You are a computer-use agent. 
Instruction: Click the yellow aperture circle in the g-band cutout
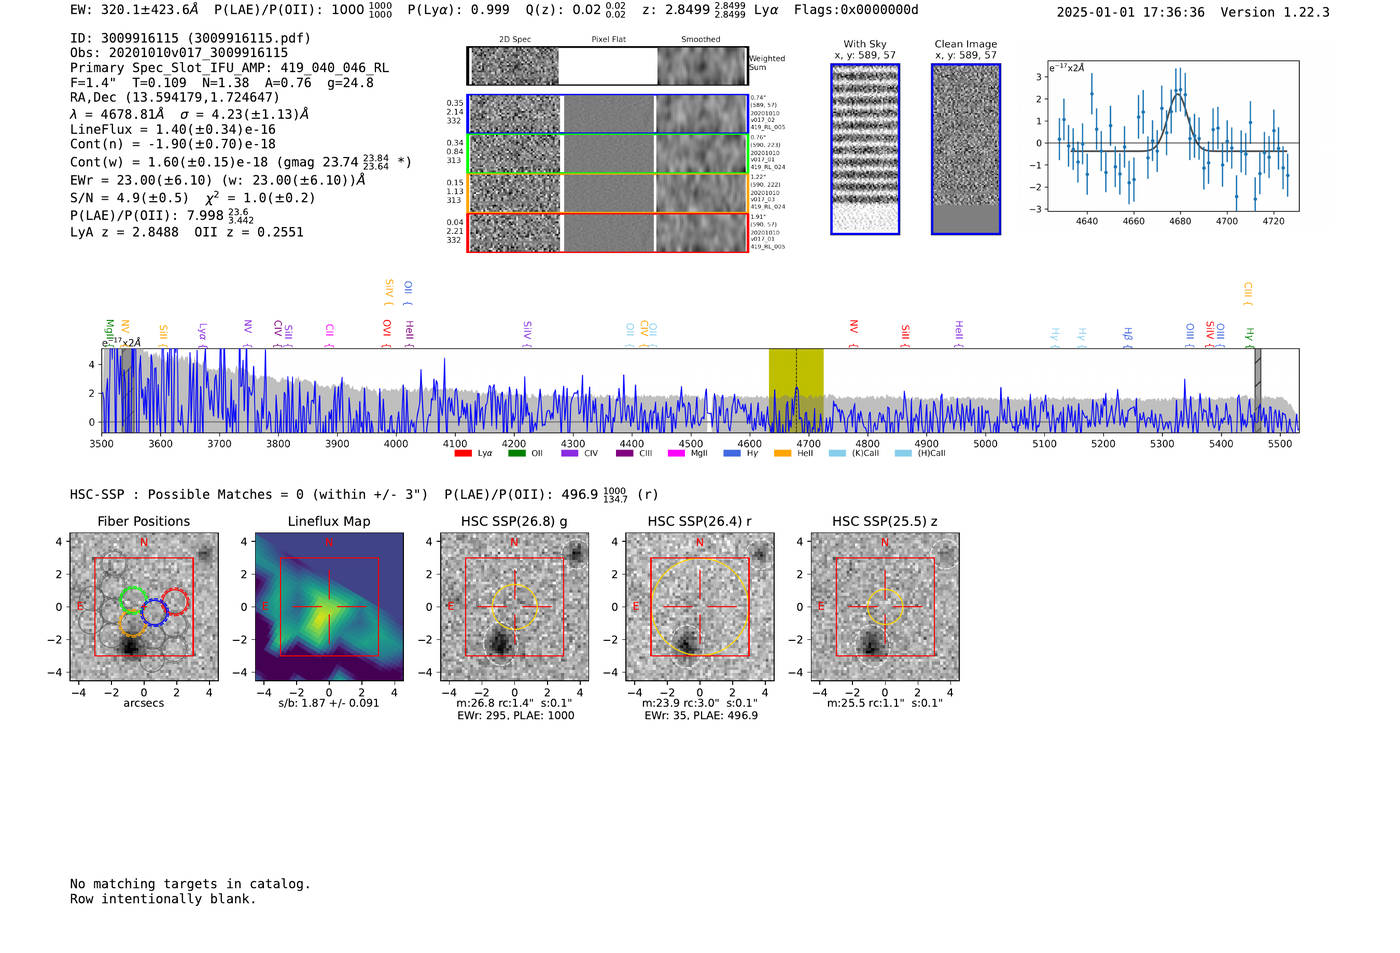(x=514, y=607)
